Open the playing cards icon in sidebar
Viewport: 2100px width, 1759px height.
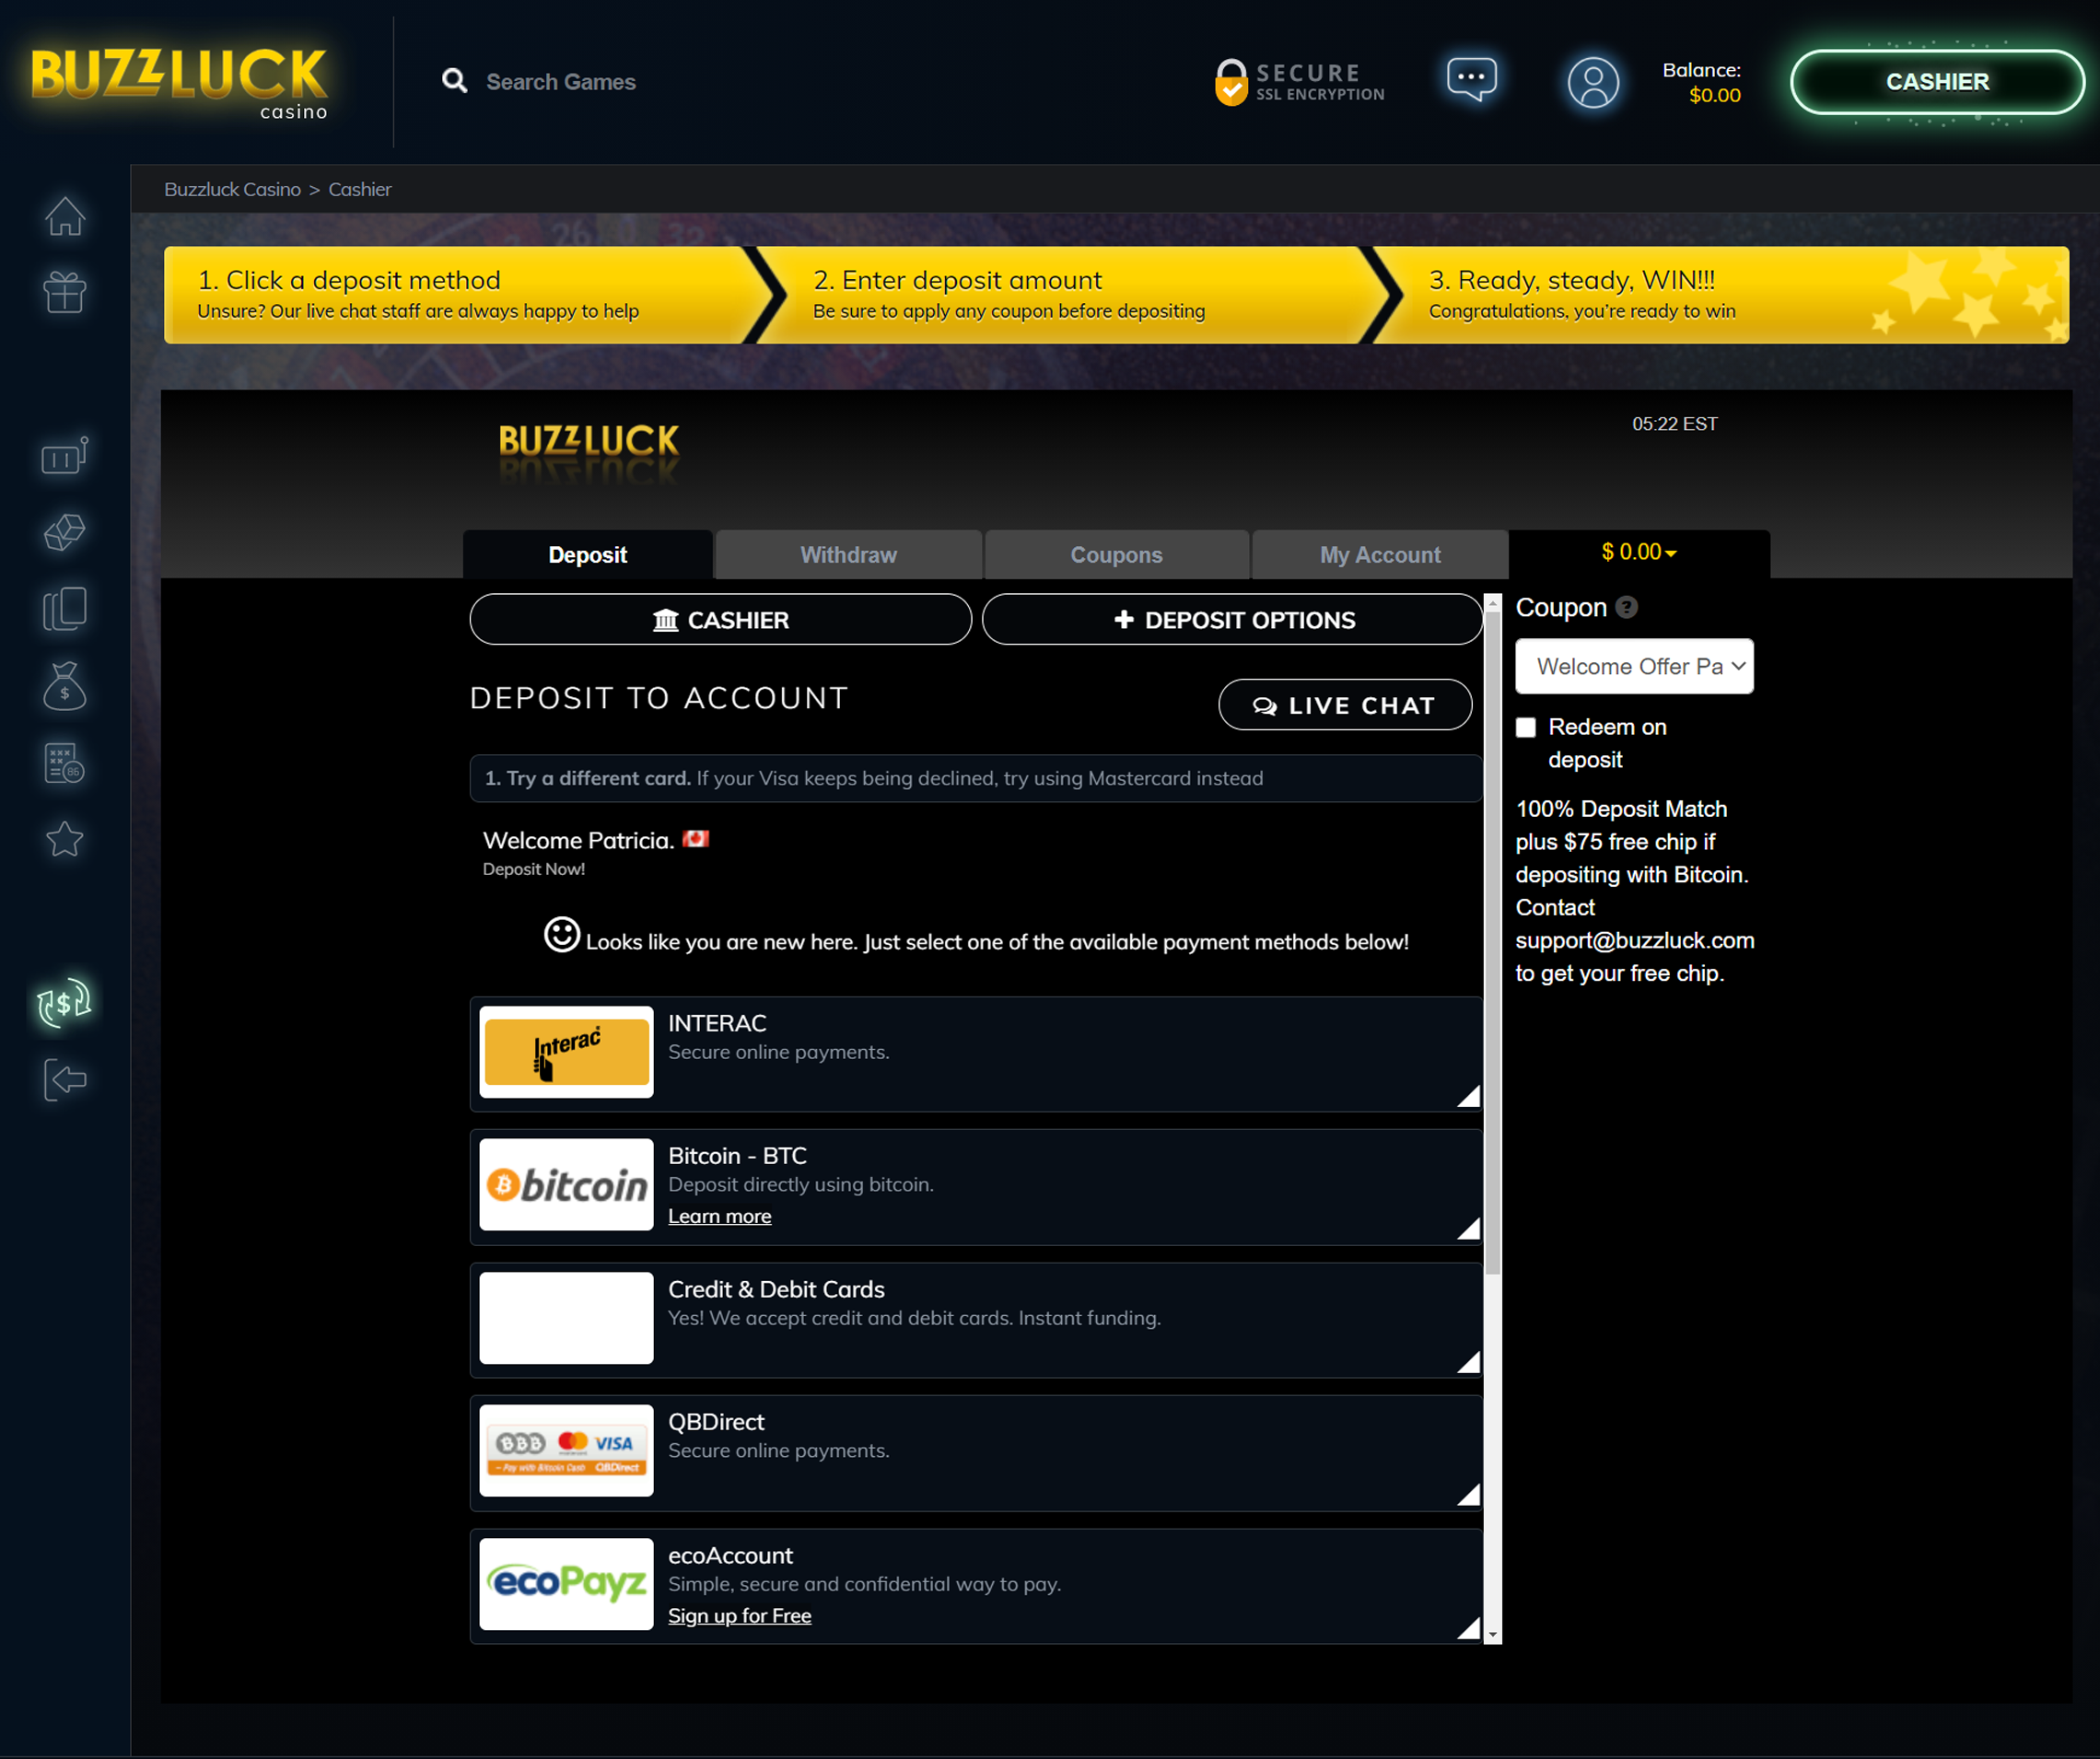click(x=65, y=608)
